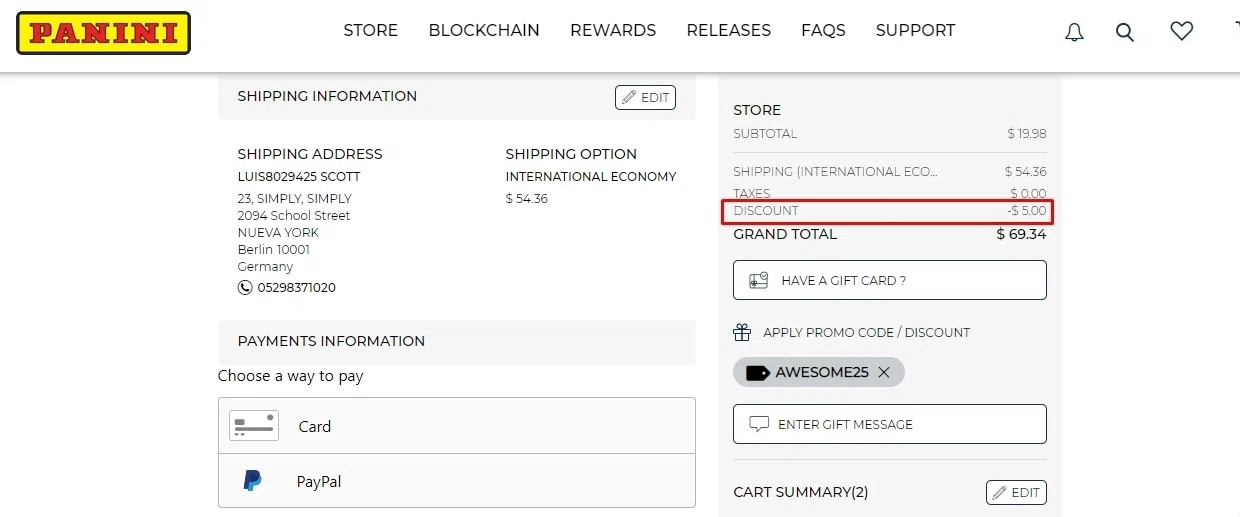The image size is (1240, 517).
Task: Click the 2094 School Street address line
Action: 294,216
